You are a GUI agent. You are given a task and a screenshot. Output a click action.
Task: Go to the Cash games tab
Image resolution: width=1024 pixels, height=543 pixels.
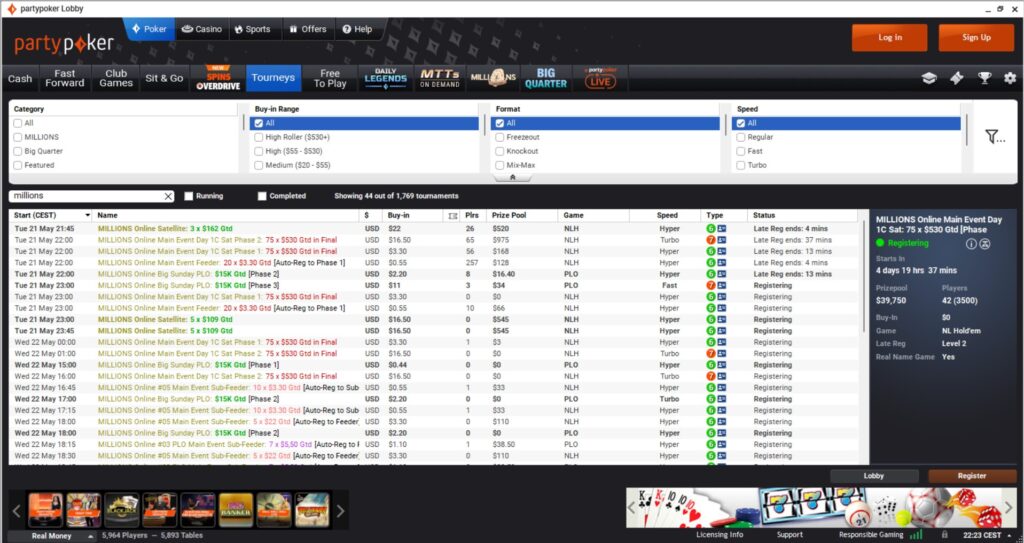[x=20, y=78]
